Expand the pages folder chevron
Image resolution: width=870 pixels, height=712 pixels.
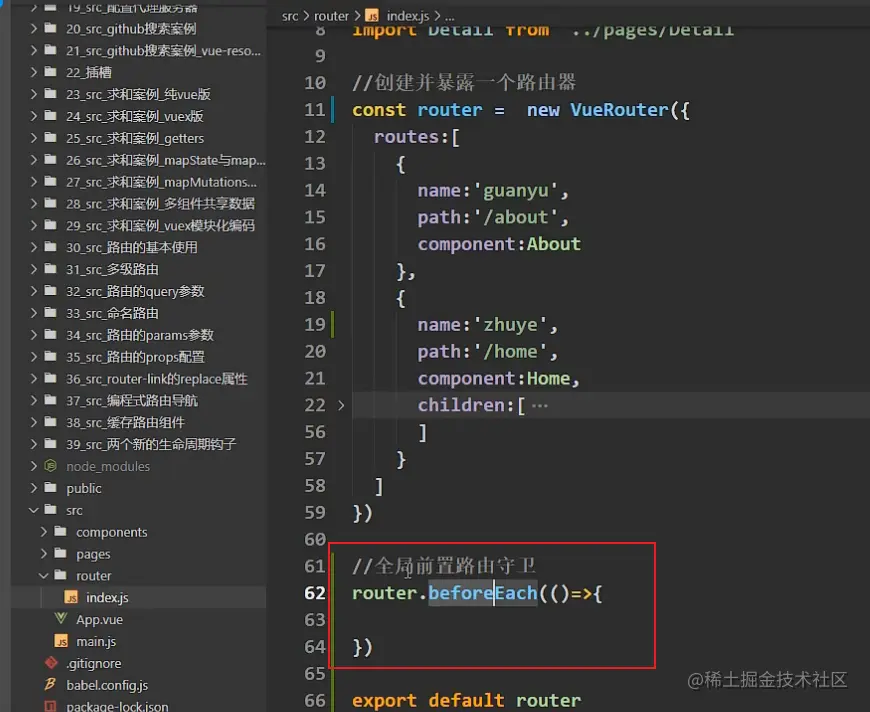click(x=44, y=554)
